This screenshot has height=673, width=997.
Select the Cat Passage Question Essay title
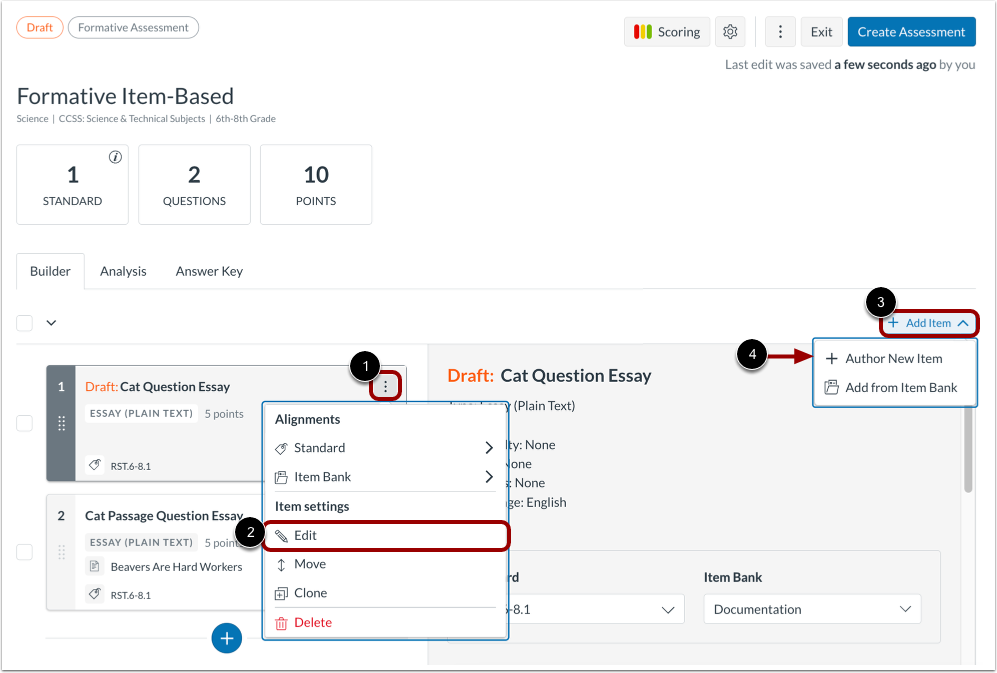(164, 516)
